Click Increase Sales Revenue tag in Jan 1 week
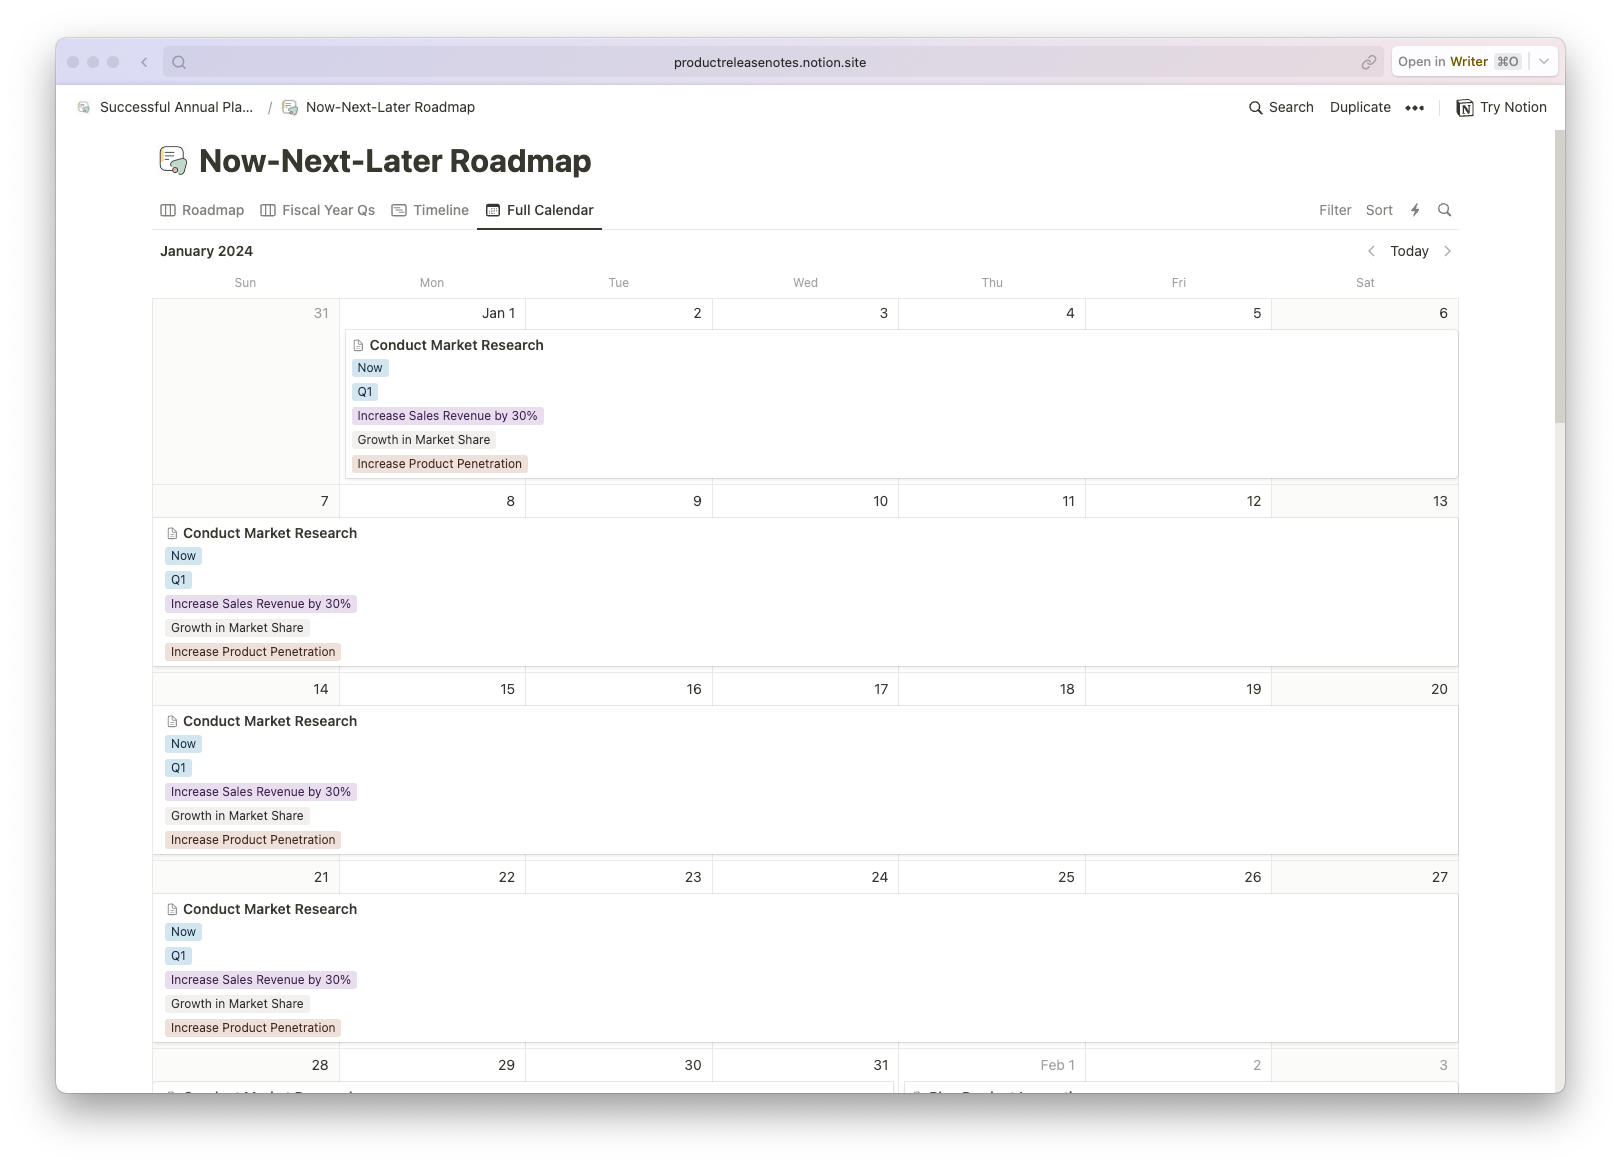This screenshot has height=1167, width=1621. (447, 416)
